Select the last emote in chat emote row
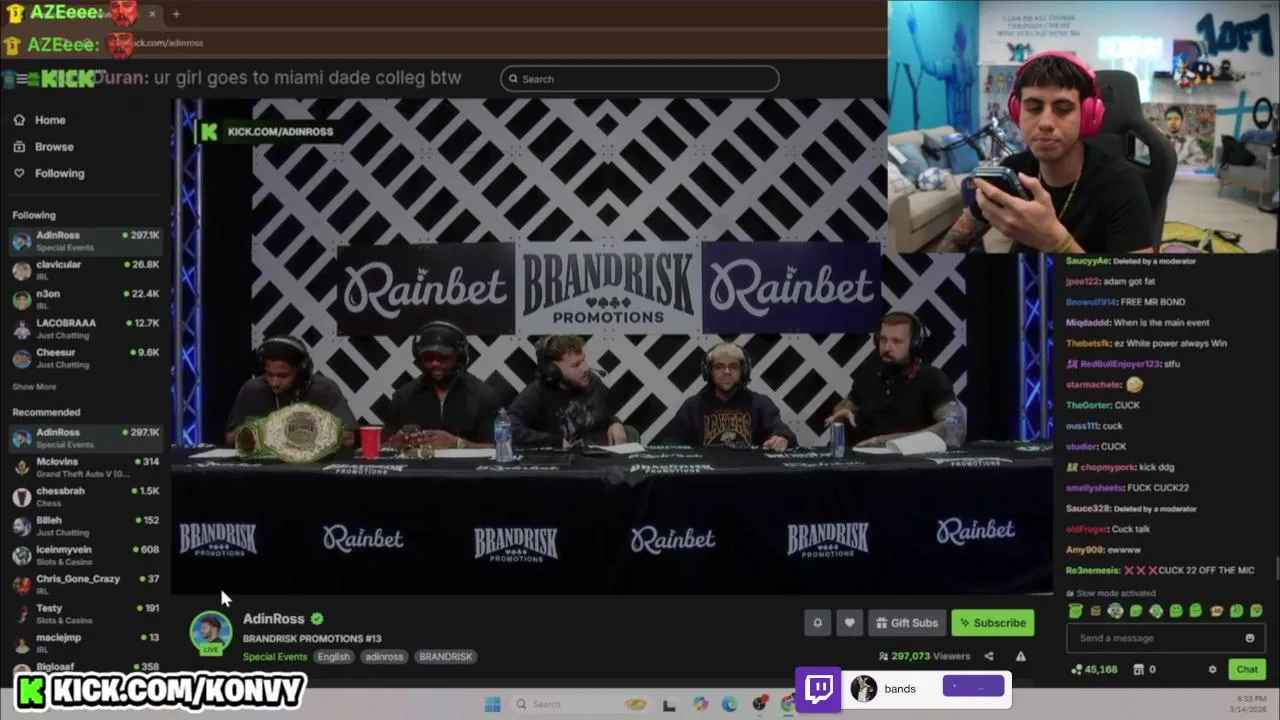This screenshot has height=720, width=1280. coord(1256,611)
